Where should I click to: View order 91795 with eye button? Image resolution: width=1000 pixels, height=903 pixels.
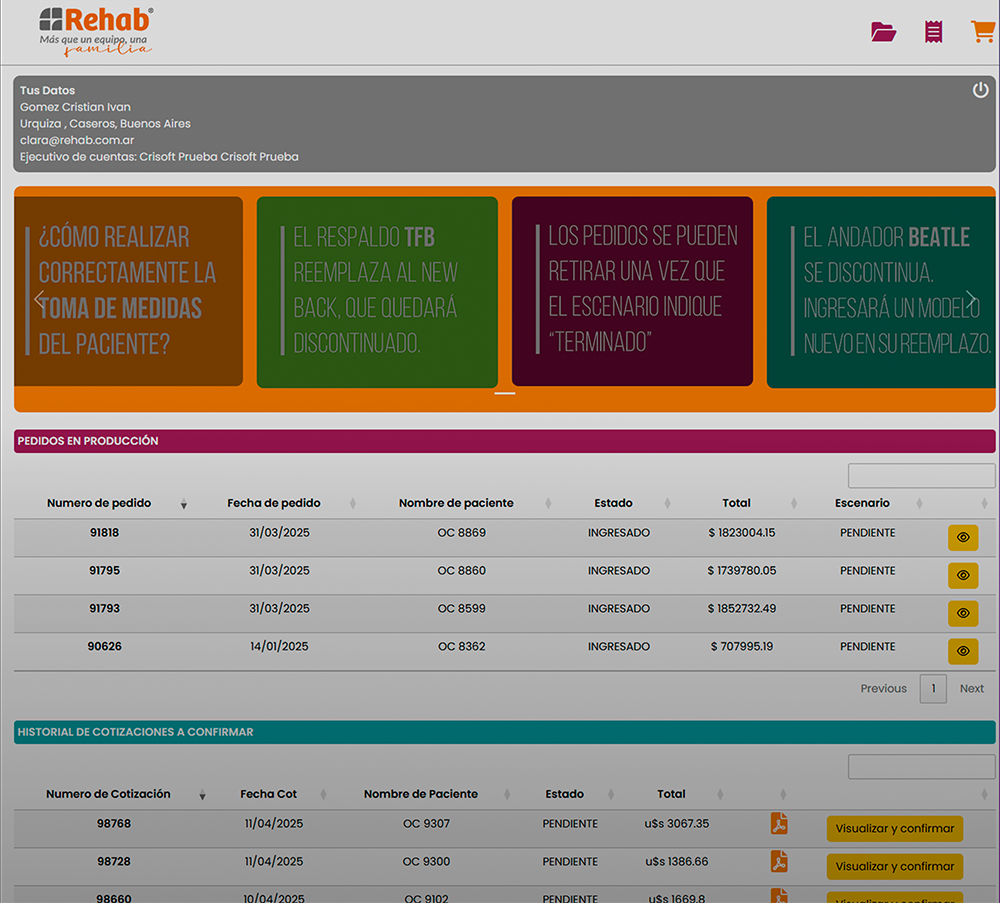click(962, 575)
